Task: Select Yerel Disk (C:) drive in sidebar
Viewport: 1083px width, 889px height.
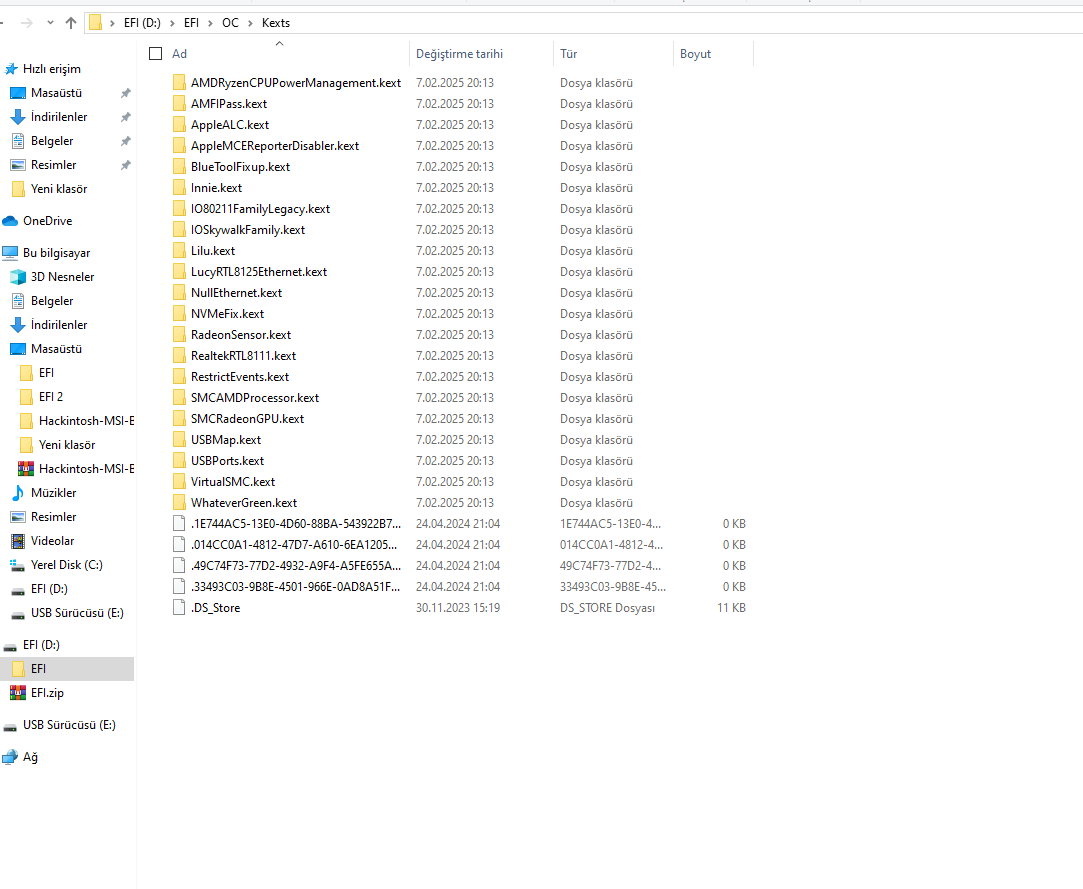Action: click(x=66, y=565)
